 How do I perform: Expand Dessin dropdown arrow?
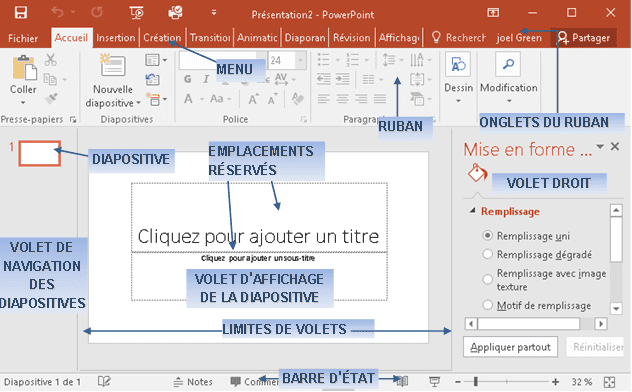click(x=458, y=101)
